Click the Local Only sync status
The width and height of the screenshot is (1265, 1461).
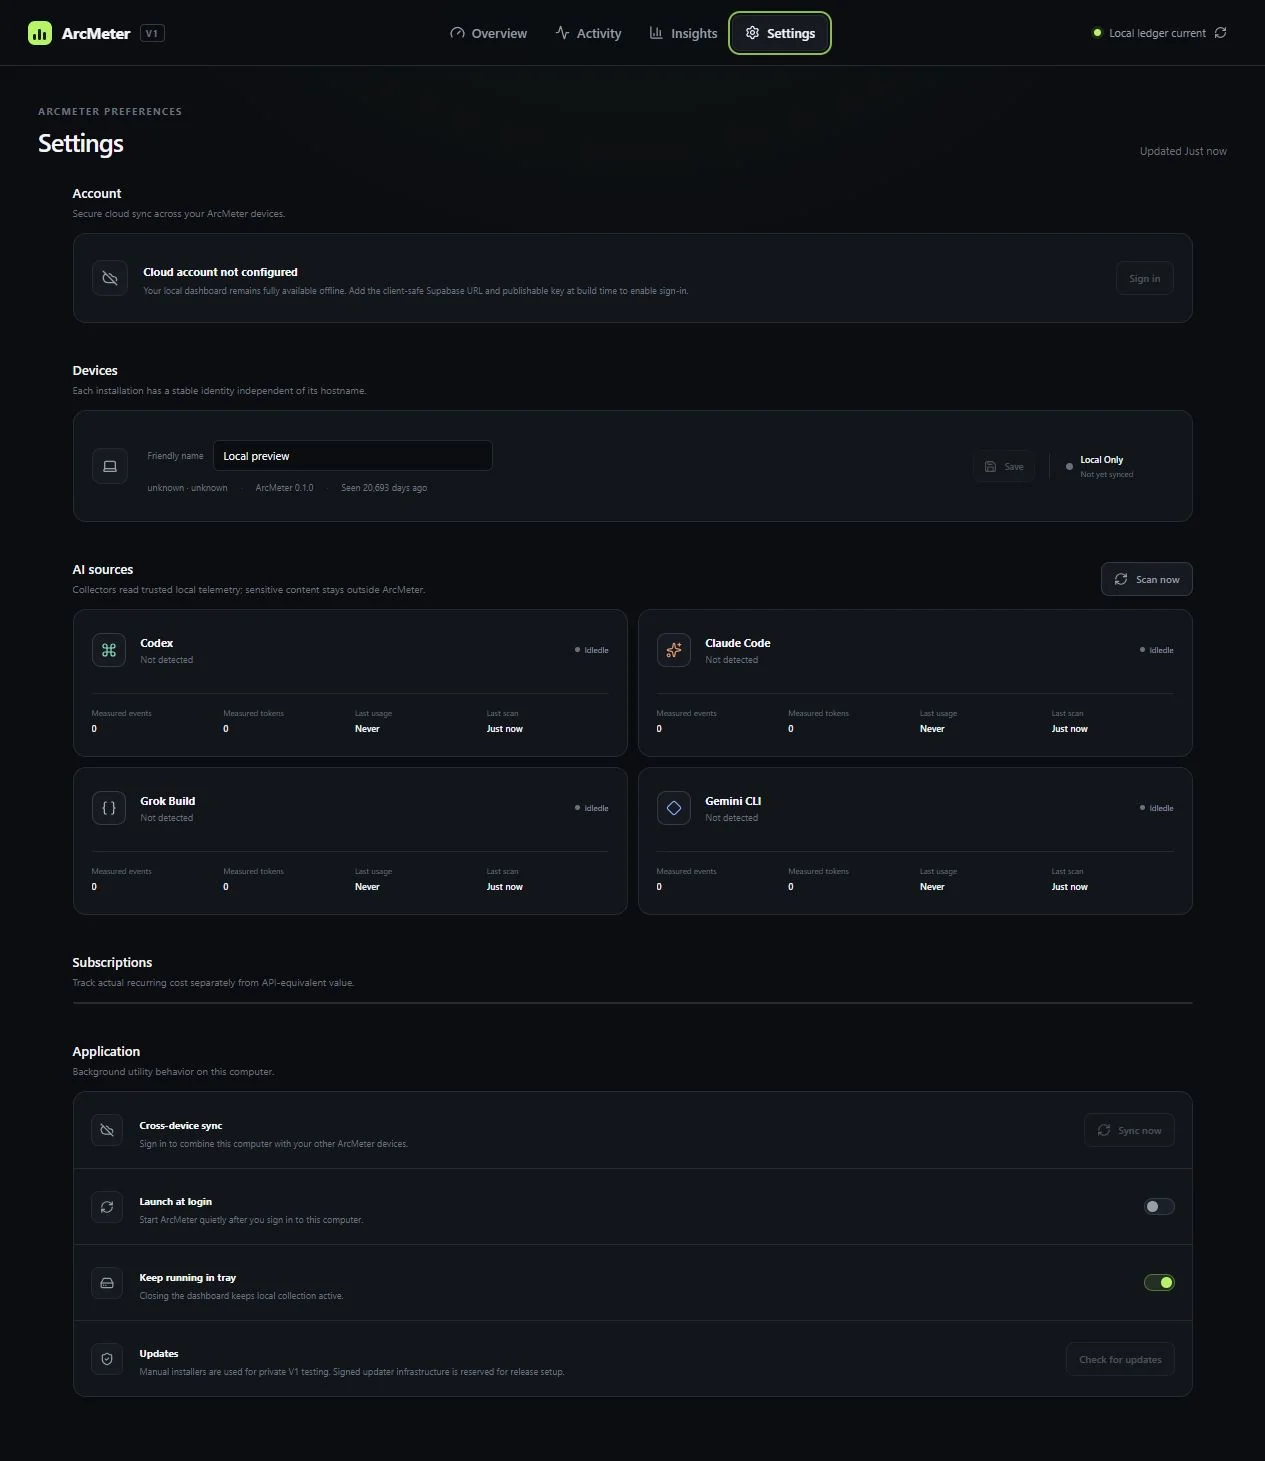pos(1099,466)
